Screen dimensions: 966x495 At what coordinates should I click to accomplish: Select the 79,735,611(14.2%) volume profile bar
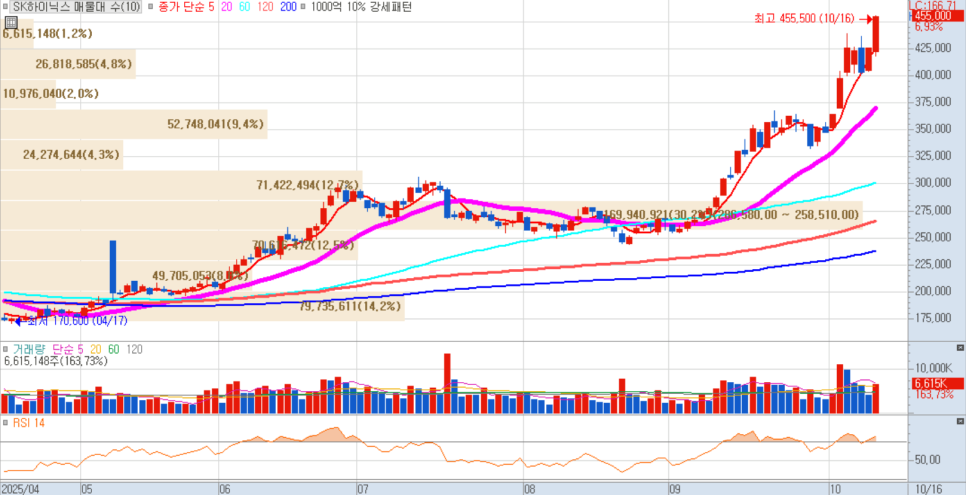point(202,306)
